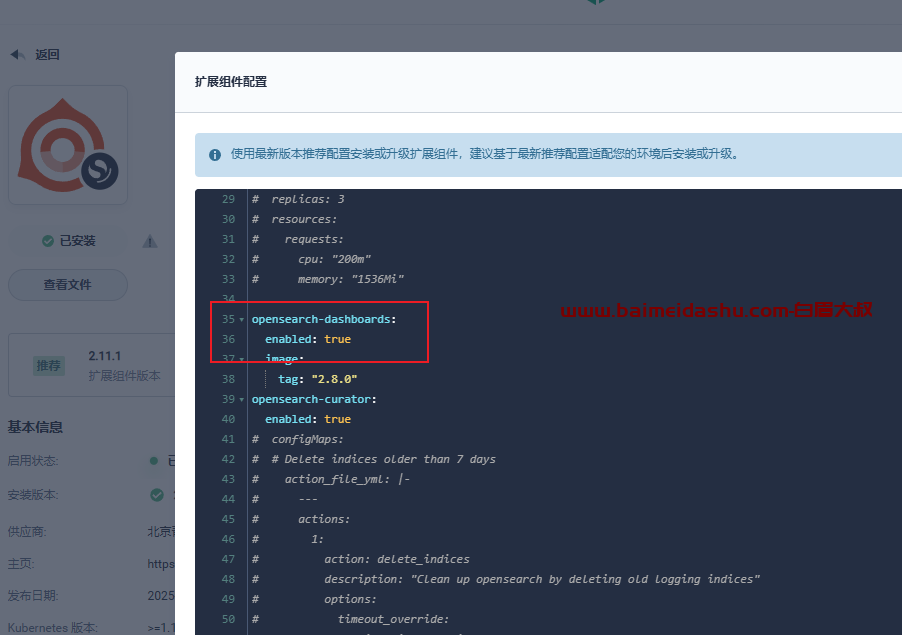Click the 供应商 label
This screenshot has width=902, height=635.
tap(26, 531)
